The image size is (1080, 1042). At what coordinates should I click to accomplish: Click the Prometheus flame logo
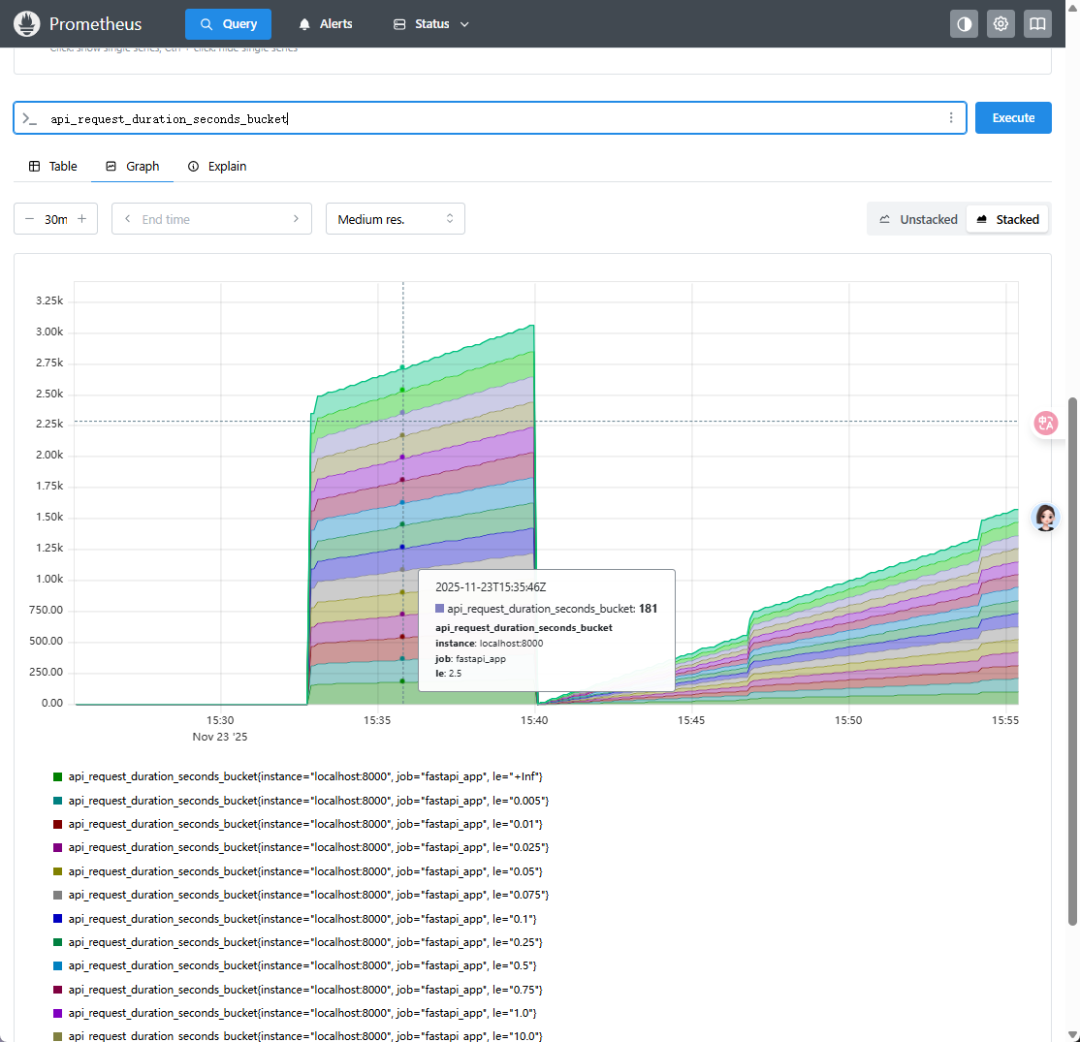tap(27, 24)
